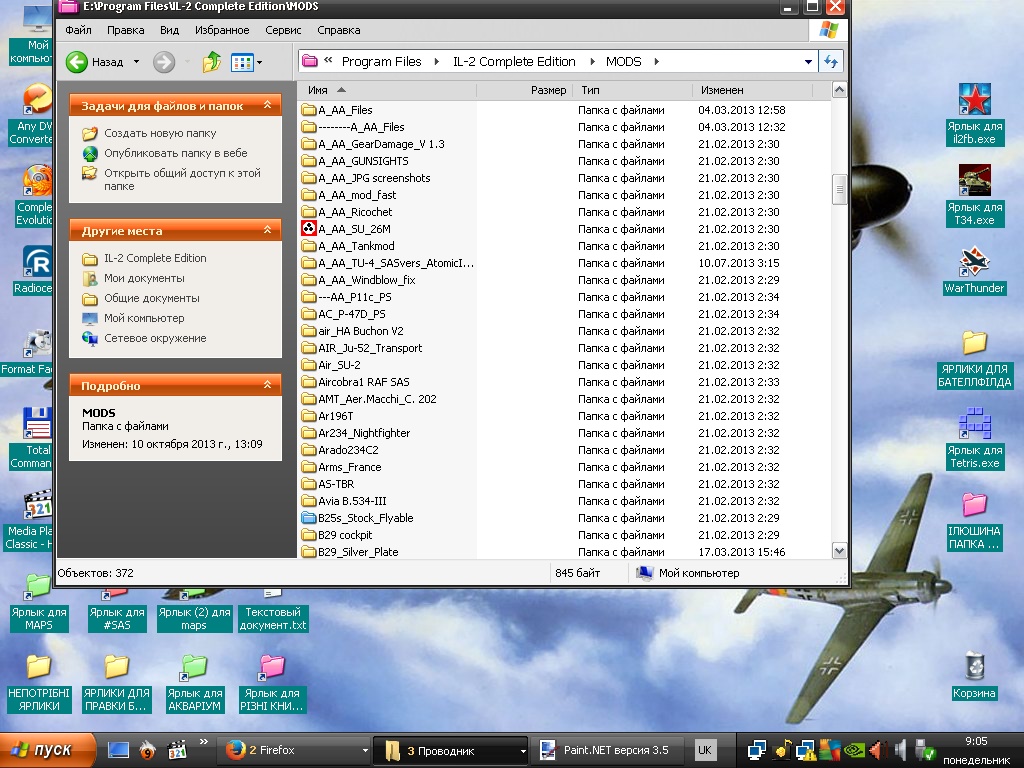Click the address bar refresh/go icon

[x=829, y=61]
